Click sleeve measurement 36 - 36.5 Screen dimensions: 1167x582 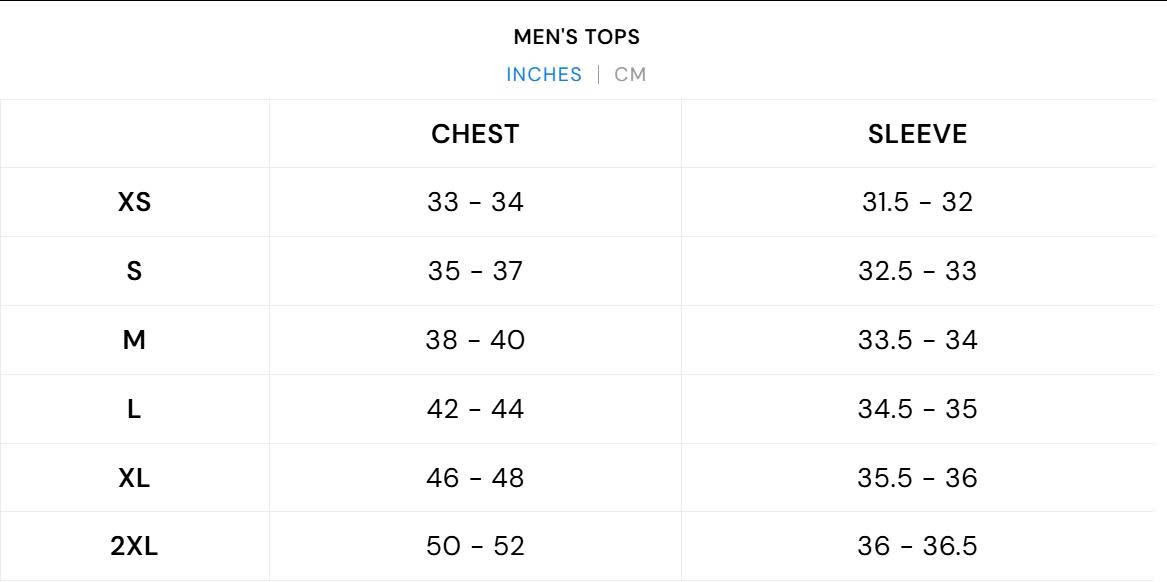point(917,546)
